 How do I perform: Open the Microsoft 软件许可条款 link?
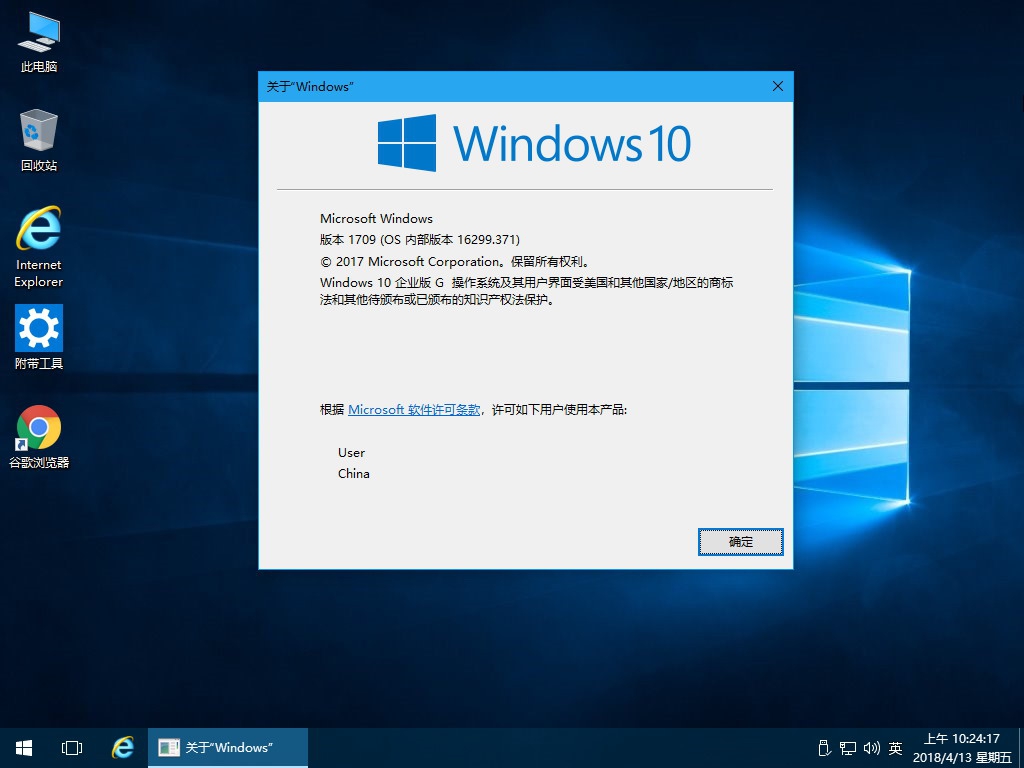[414, 409]
